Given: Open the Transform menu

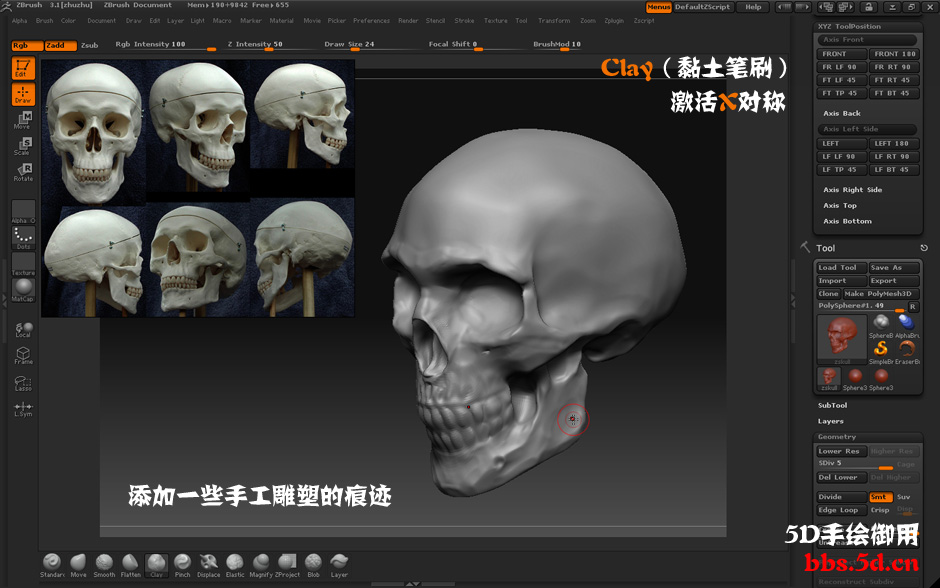Looking at the screenshot, I should pos(554,20).
